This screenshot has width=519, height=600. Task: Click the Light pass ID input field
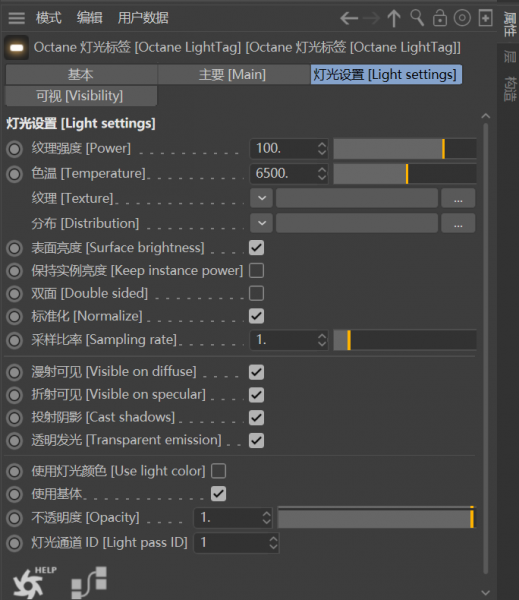pyautogui.click(x=237, y=543)
